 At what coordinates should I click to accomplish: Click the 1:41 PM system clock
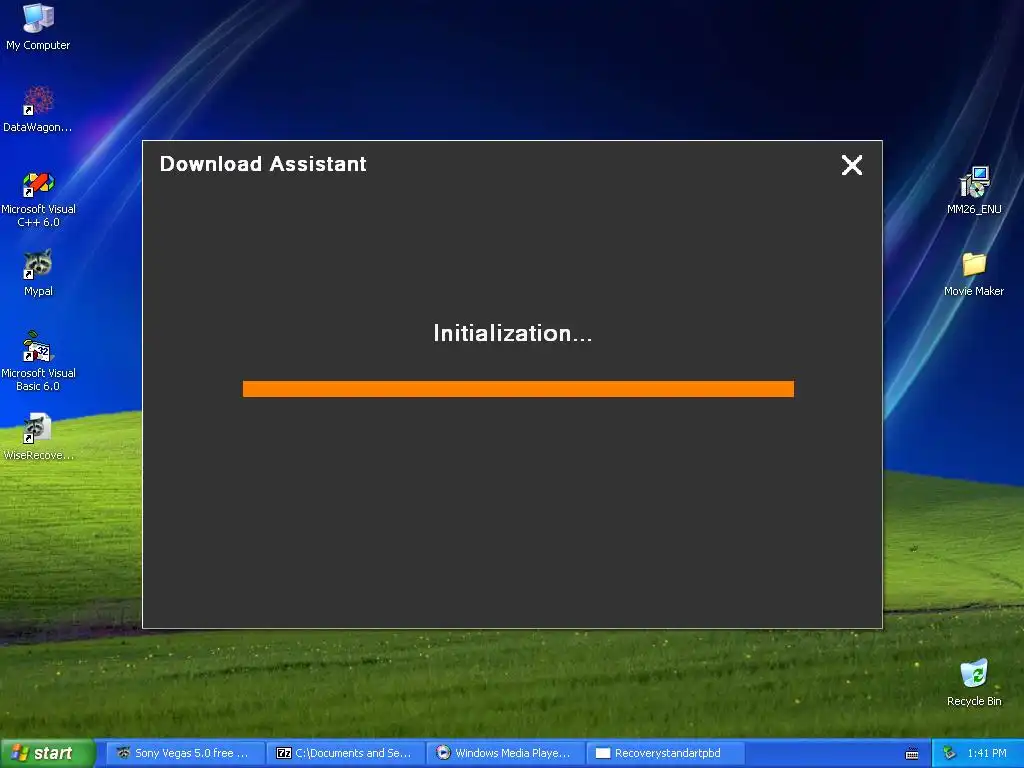pyautogui.click(x=987, y=753)
